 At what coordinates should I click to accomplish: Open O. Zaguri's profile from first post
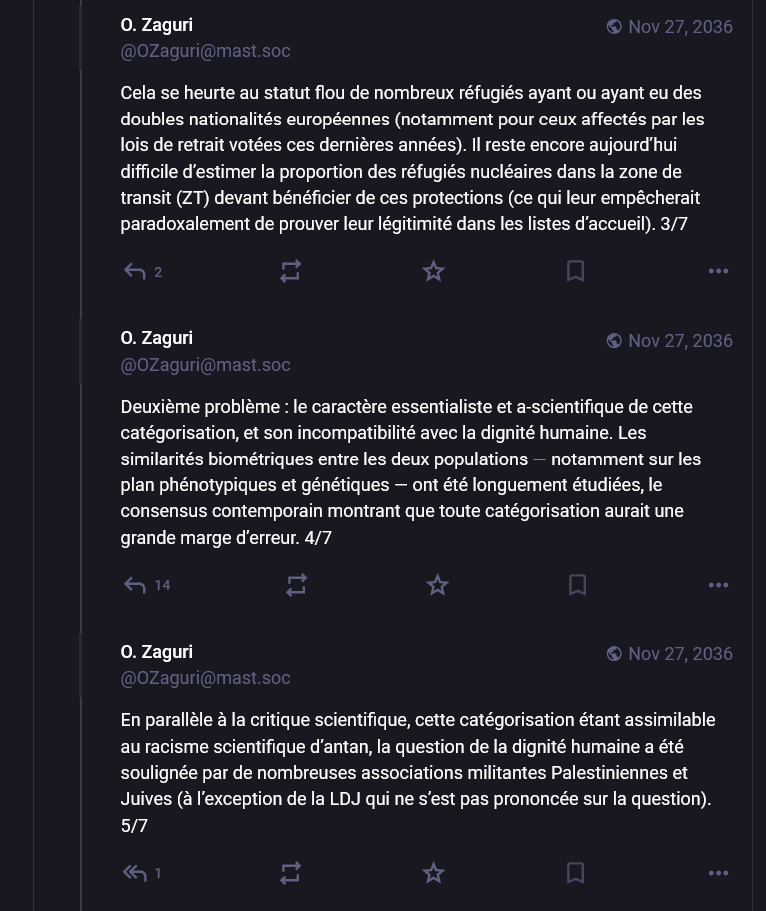[x=157, y=25]
